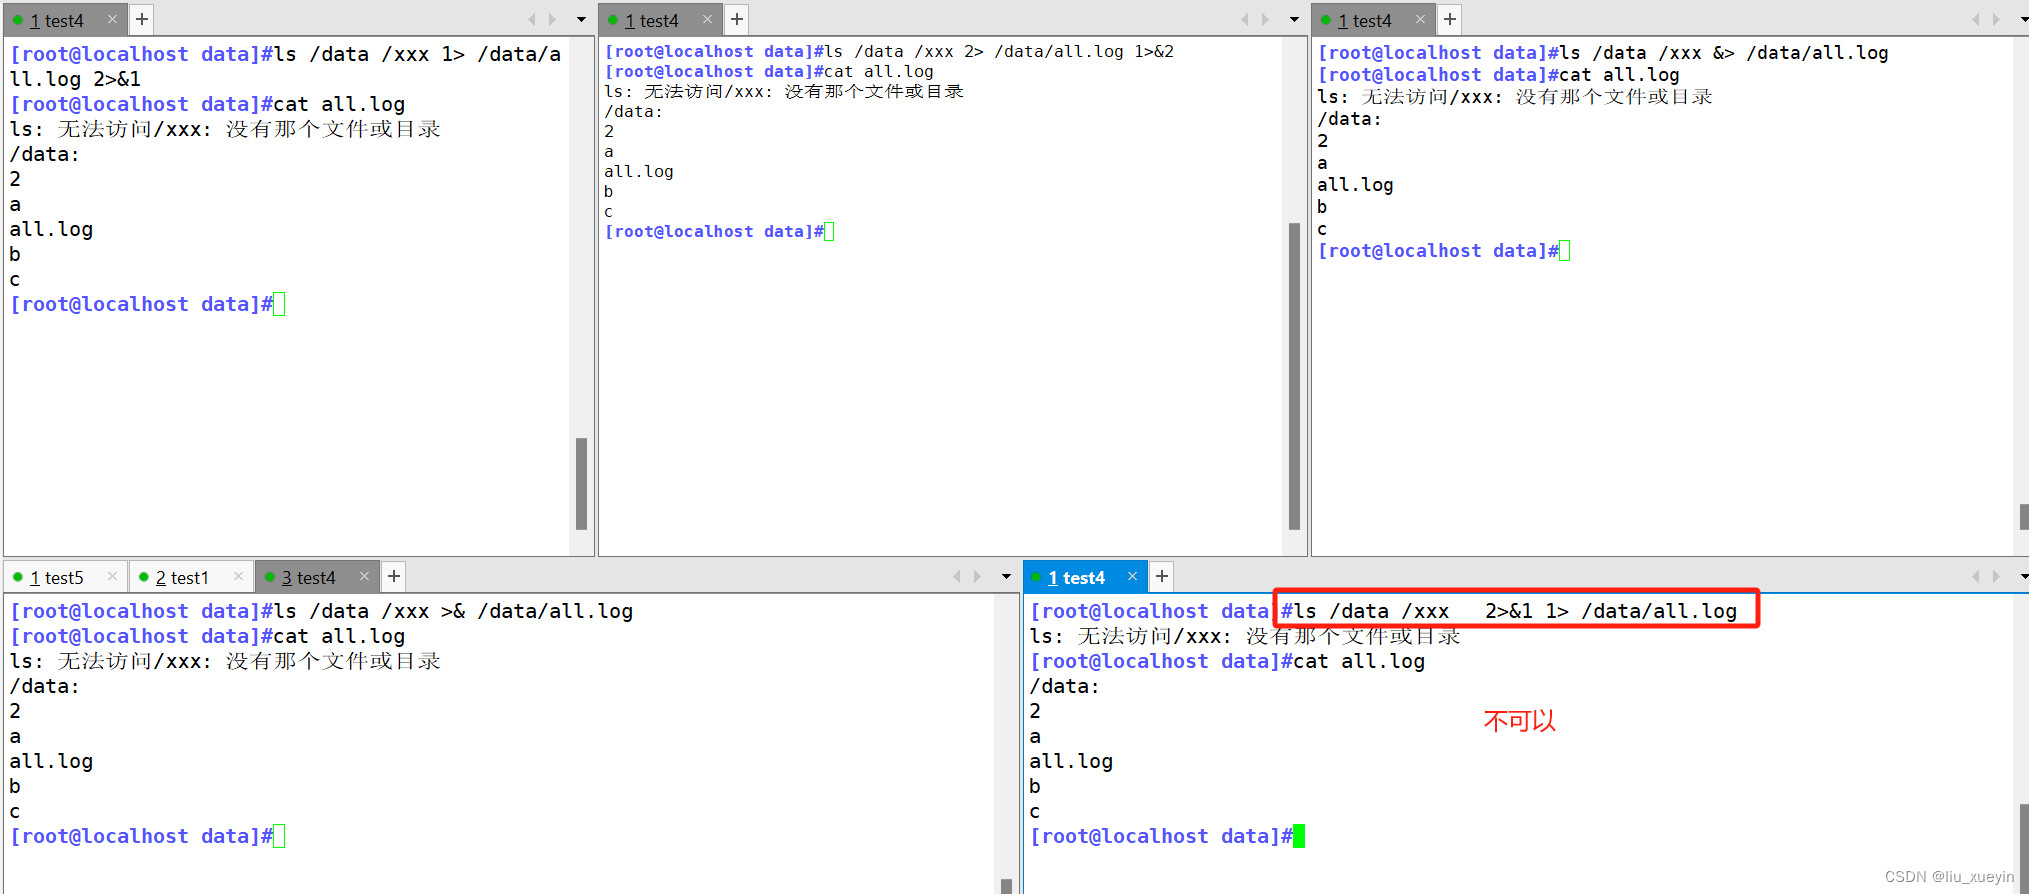The width and height of the screenshot is (2029, 894).
Task: Click scrollbar thumb of top-middle terminal
Action: (1294, 376)
